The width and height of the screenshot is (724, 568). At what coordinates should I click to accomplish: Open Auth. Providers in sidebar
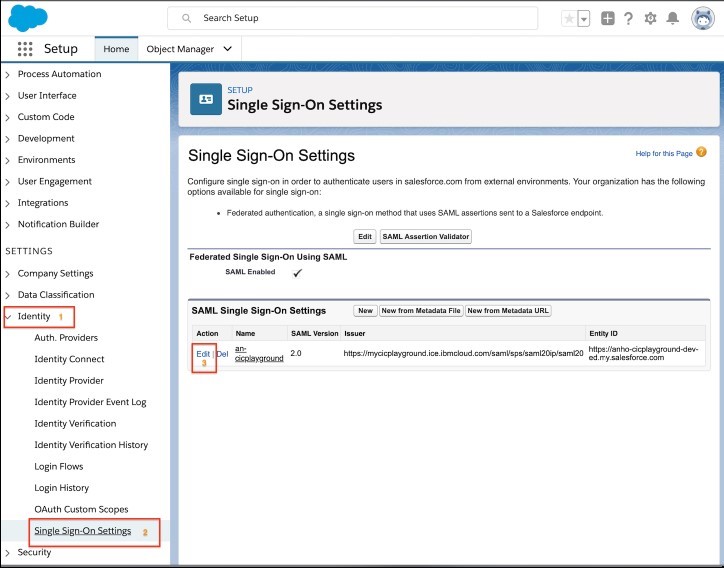tap(66, 338)
